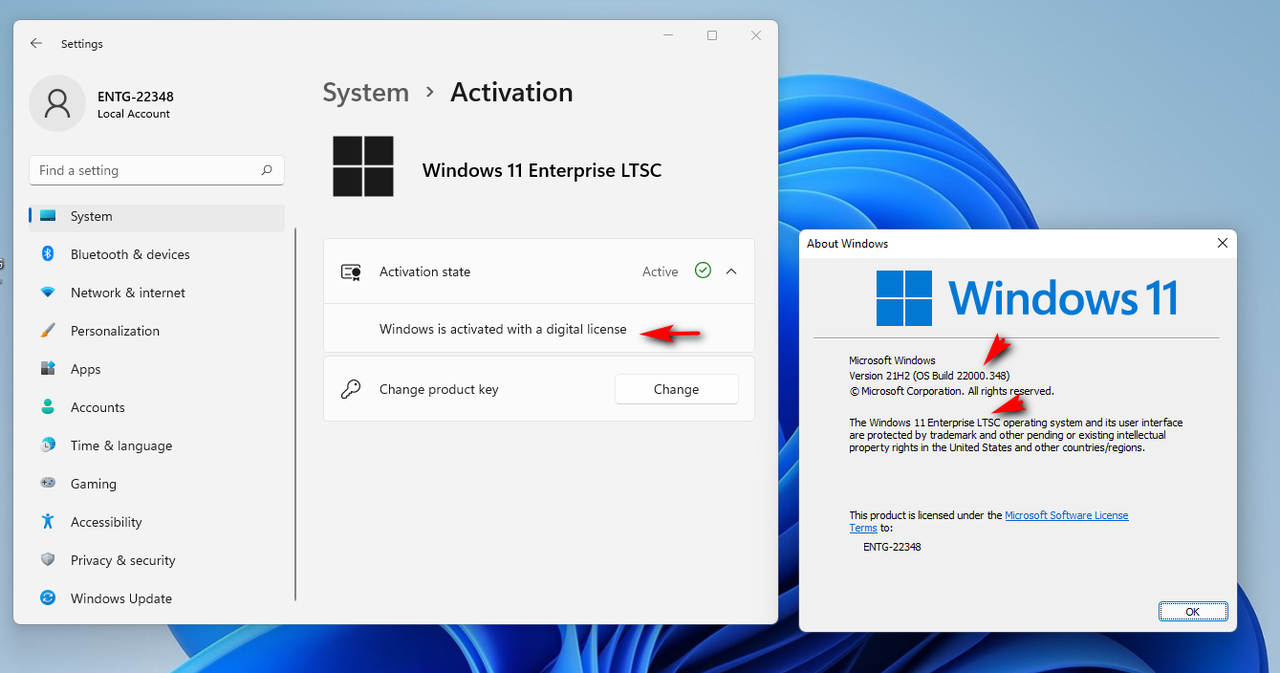This screenshot has width=1280, height=673.
Task: Go to Accessibility settings
Action: tap(158, 521)
